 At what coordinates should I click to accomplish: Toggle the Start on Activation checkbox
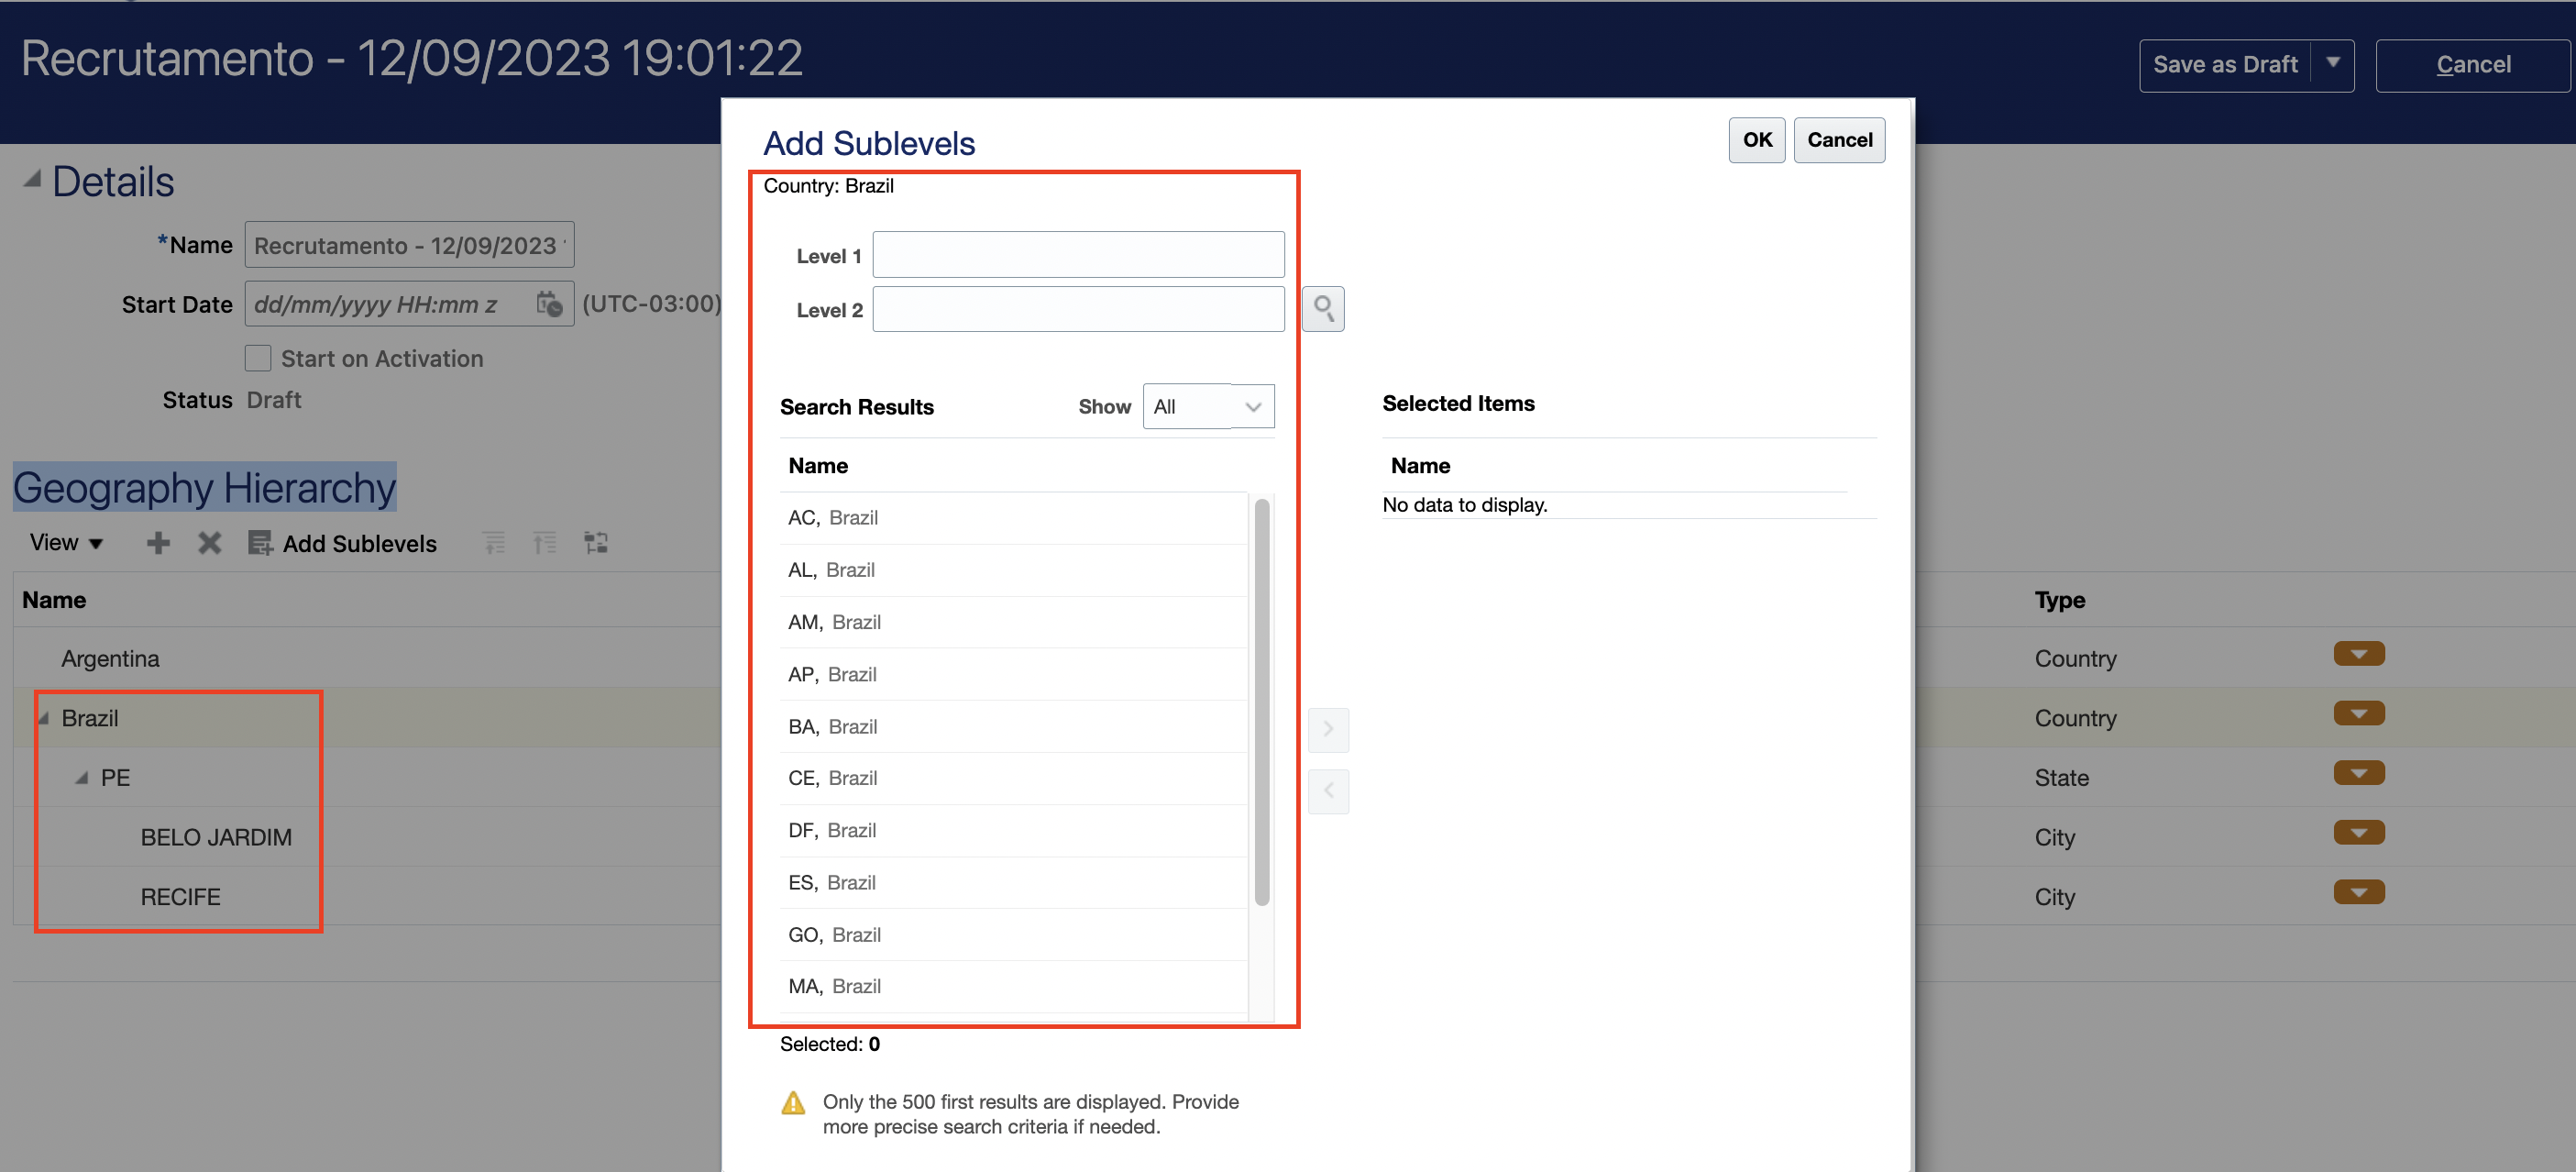point(258,358)
